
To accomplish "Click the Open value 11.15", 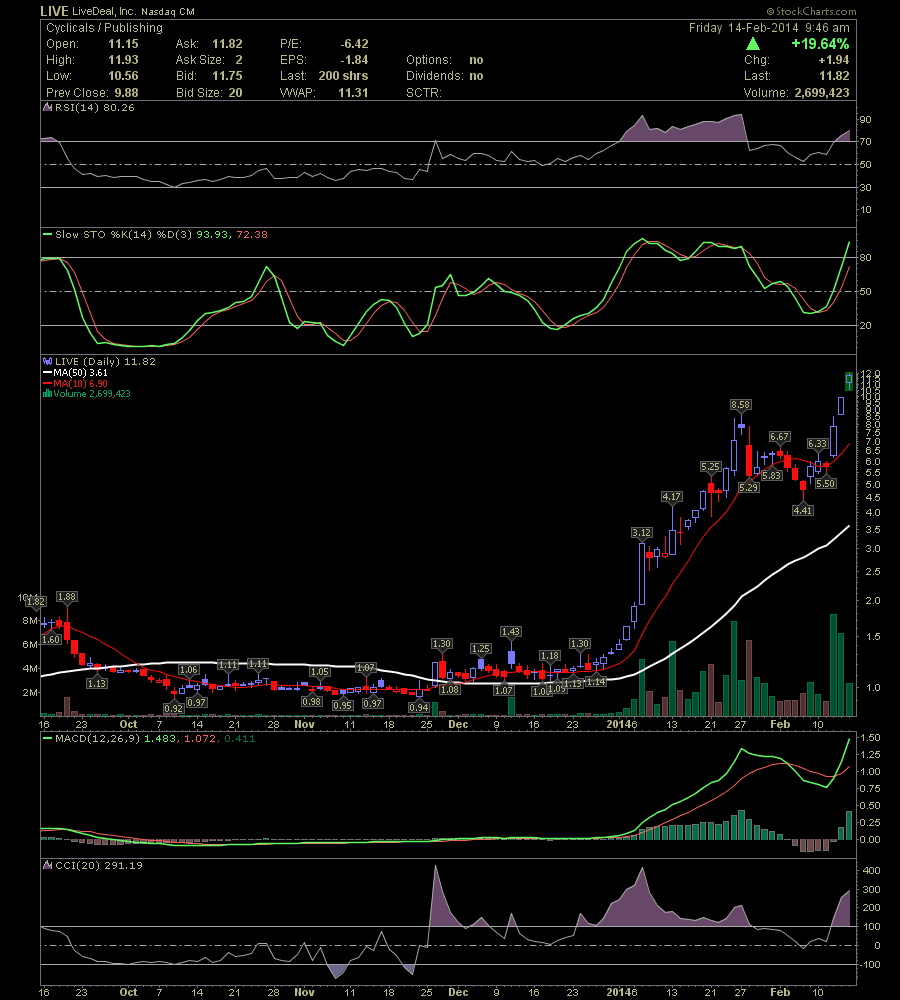I will point(123,43).
